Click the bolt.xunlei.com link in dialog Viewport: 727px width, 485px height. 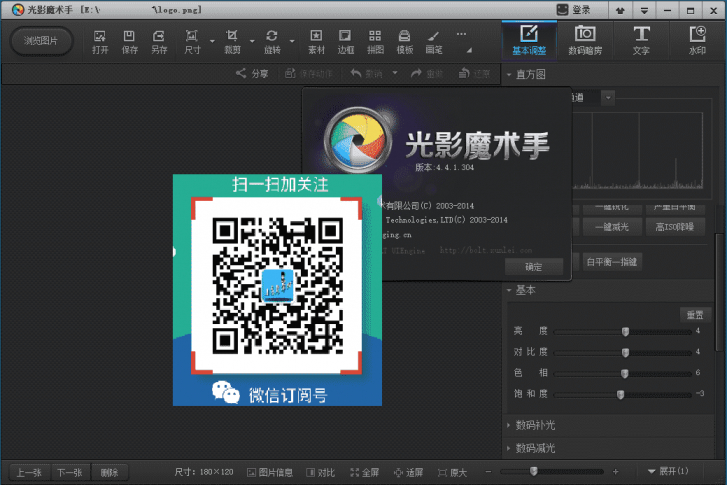click(485, 250)
